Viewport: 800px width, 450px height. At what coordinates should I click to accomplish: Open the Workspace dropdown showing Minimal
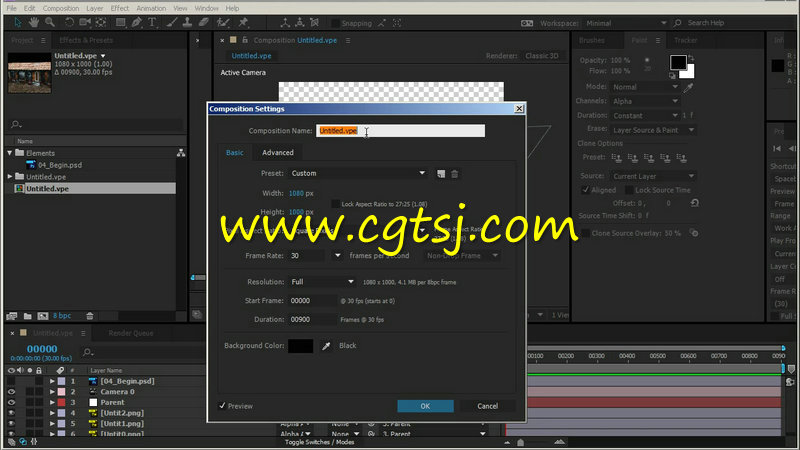(x=626, y=23)
